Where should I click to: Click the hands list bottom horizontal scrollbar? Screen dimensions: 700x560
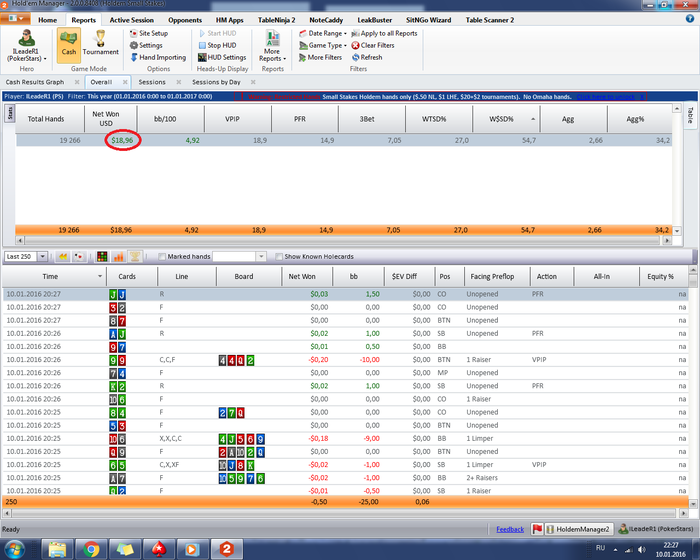pyautogui.click(x=342, y=513)
